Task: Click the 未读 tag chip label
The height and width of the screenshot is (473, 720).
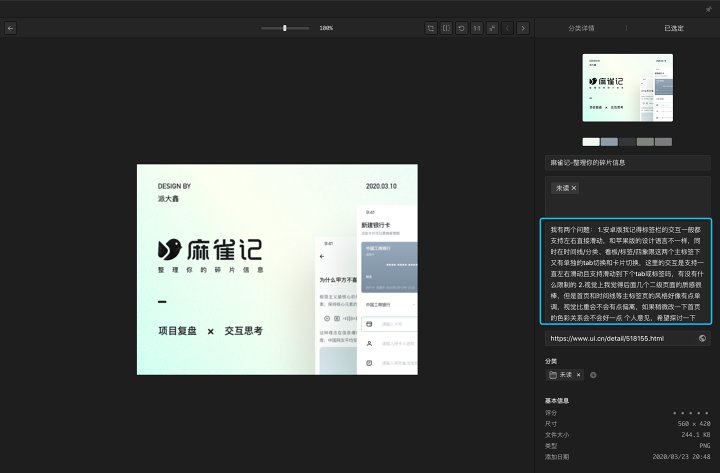Action: 562,188
